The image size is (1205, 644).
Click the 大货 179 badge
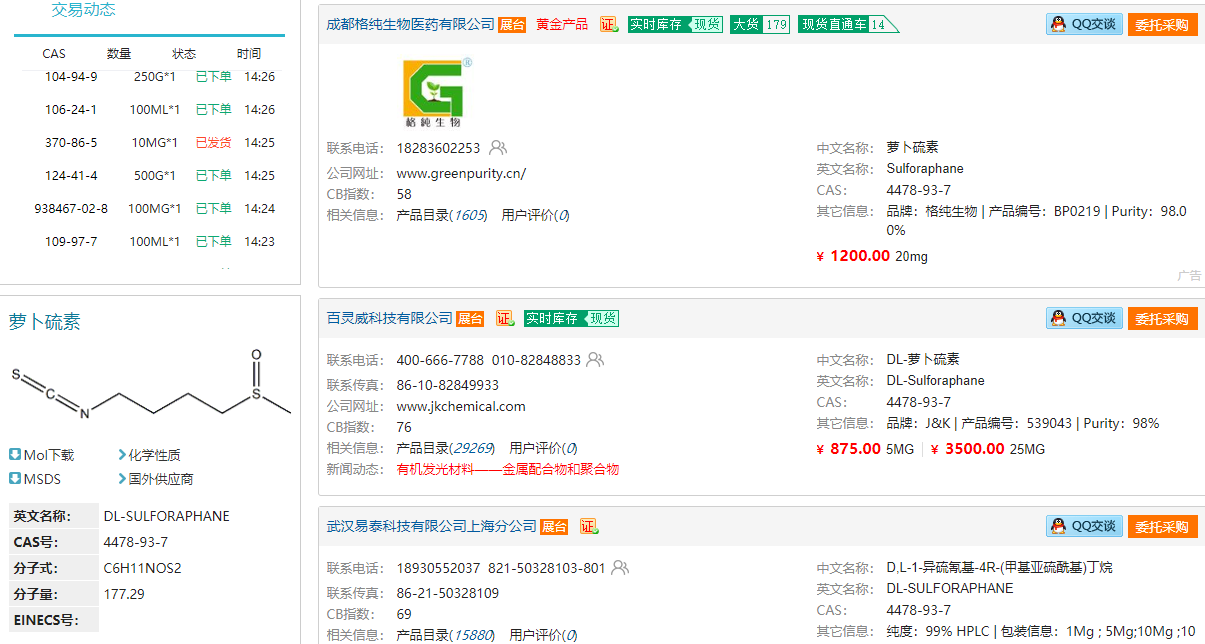tap(760, 24)
